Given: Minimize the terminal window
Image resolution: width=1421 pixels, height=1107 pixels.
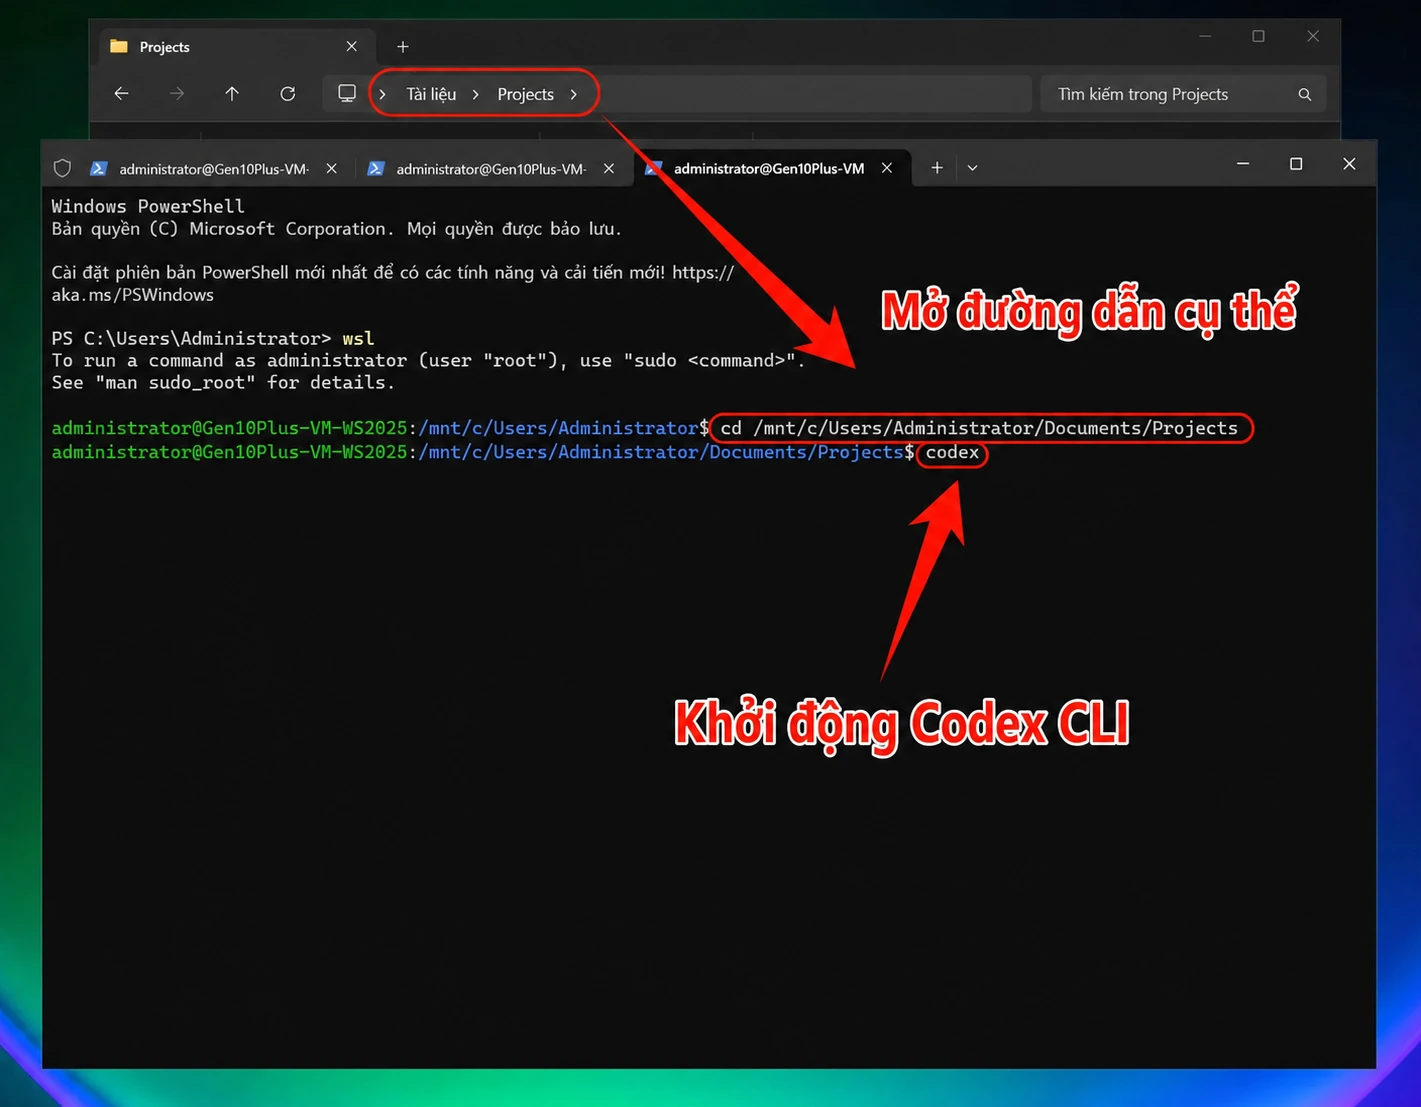Looking at the screenshot, I should point(1243,164).
